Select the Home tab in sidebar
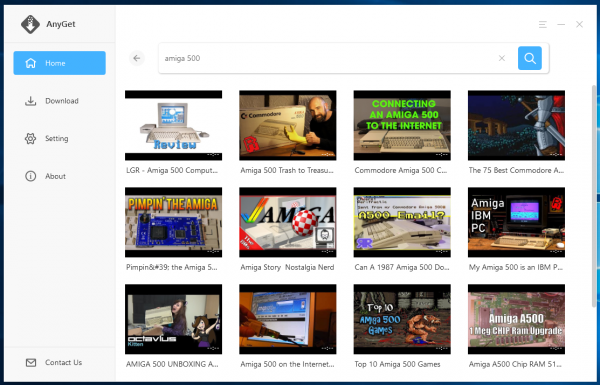 (x=59, y=63)
